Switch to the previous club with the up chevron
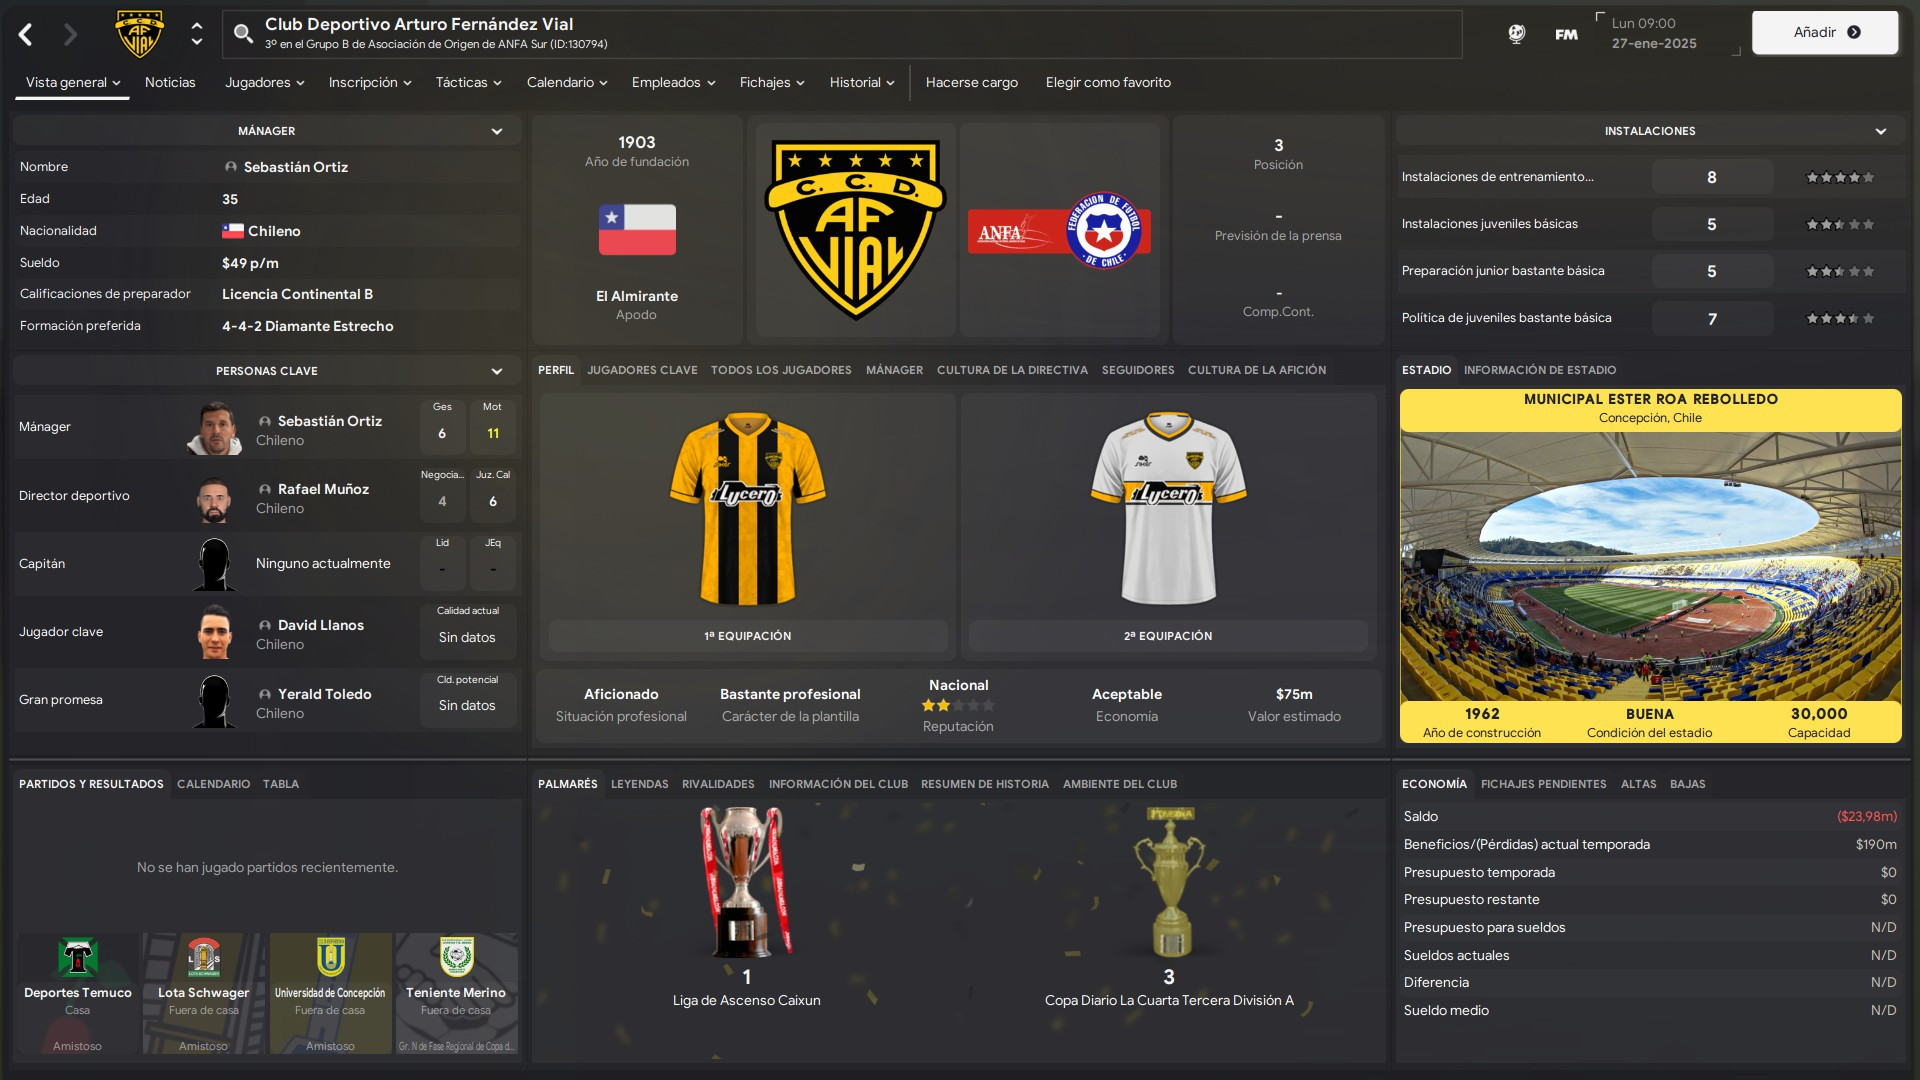The image size is (1920, 1080). [x=197, y=26]
